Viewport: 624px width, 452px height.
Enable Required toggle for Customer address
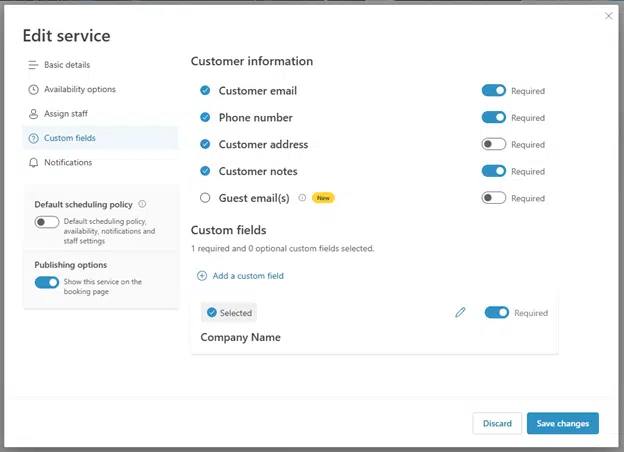tap(493, 144)
